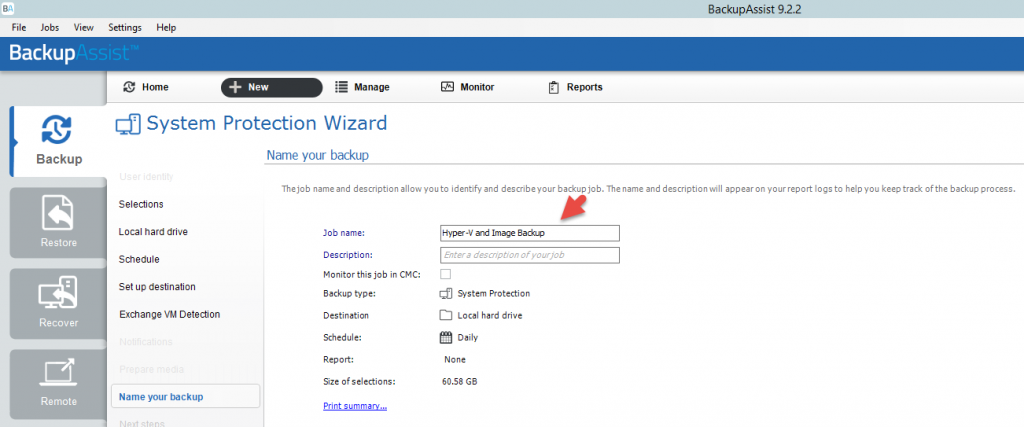Open the Recover sidebar section
Image resolution: width=1024 pixels, height=427 pixels.
[59, 301]
